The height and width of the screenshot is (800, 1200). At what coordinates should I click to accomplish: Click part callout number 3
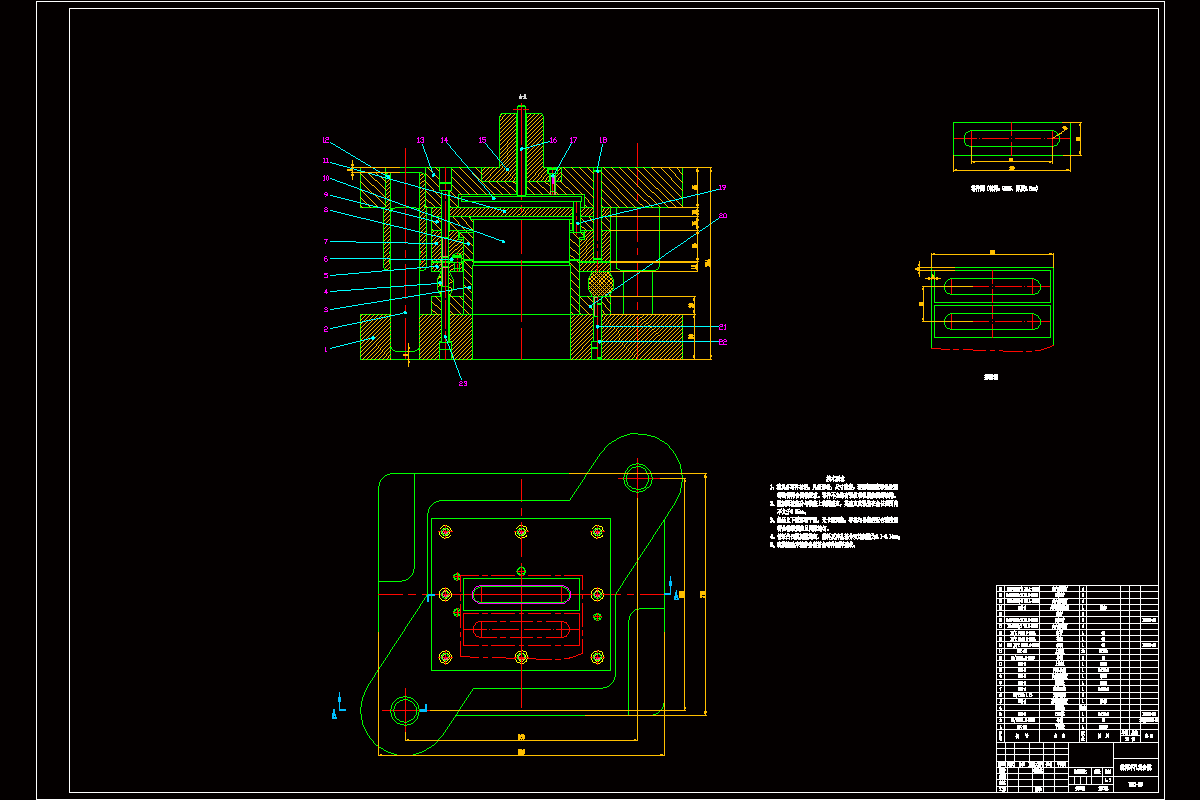326,310
